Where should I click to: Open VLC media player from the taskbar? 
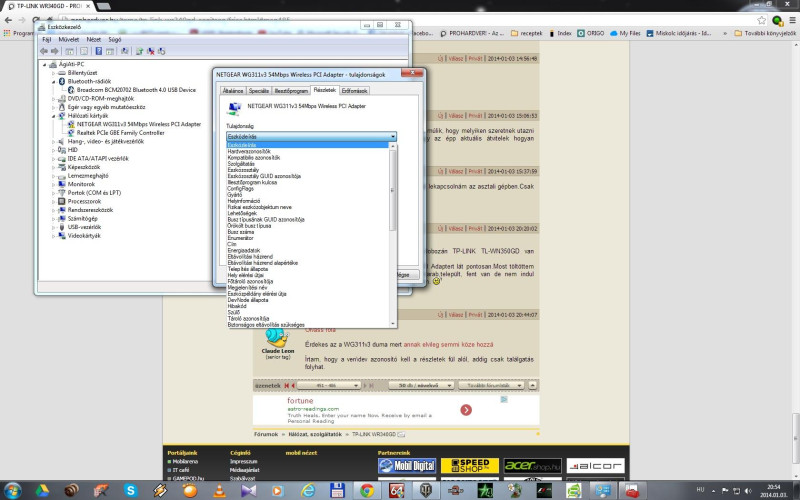[x=219, y=491]
